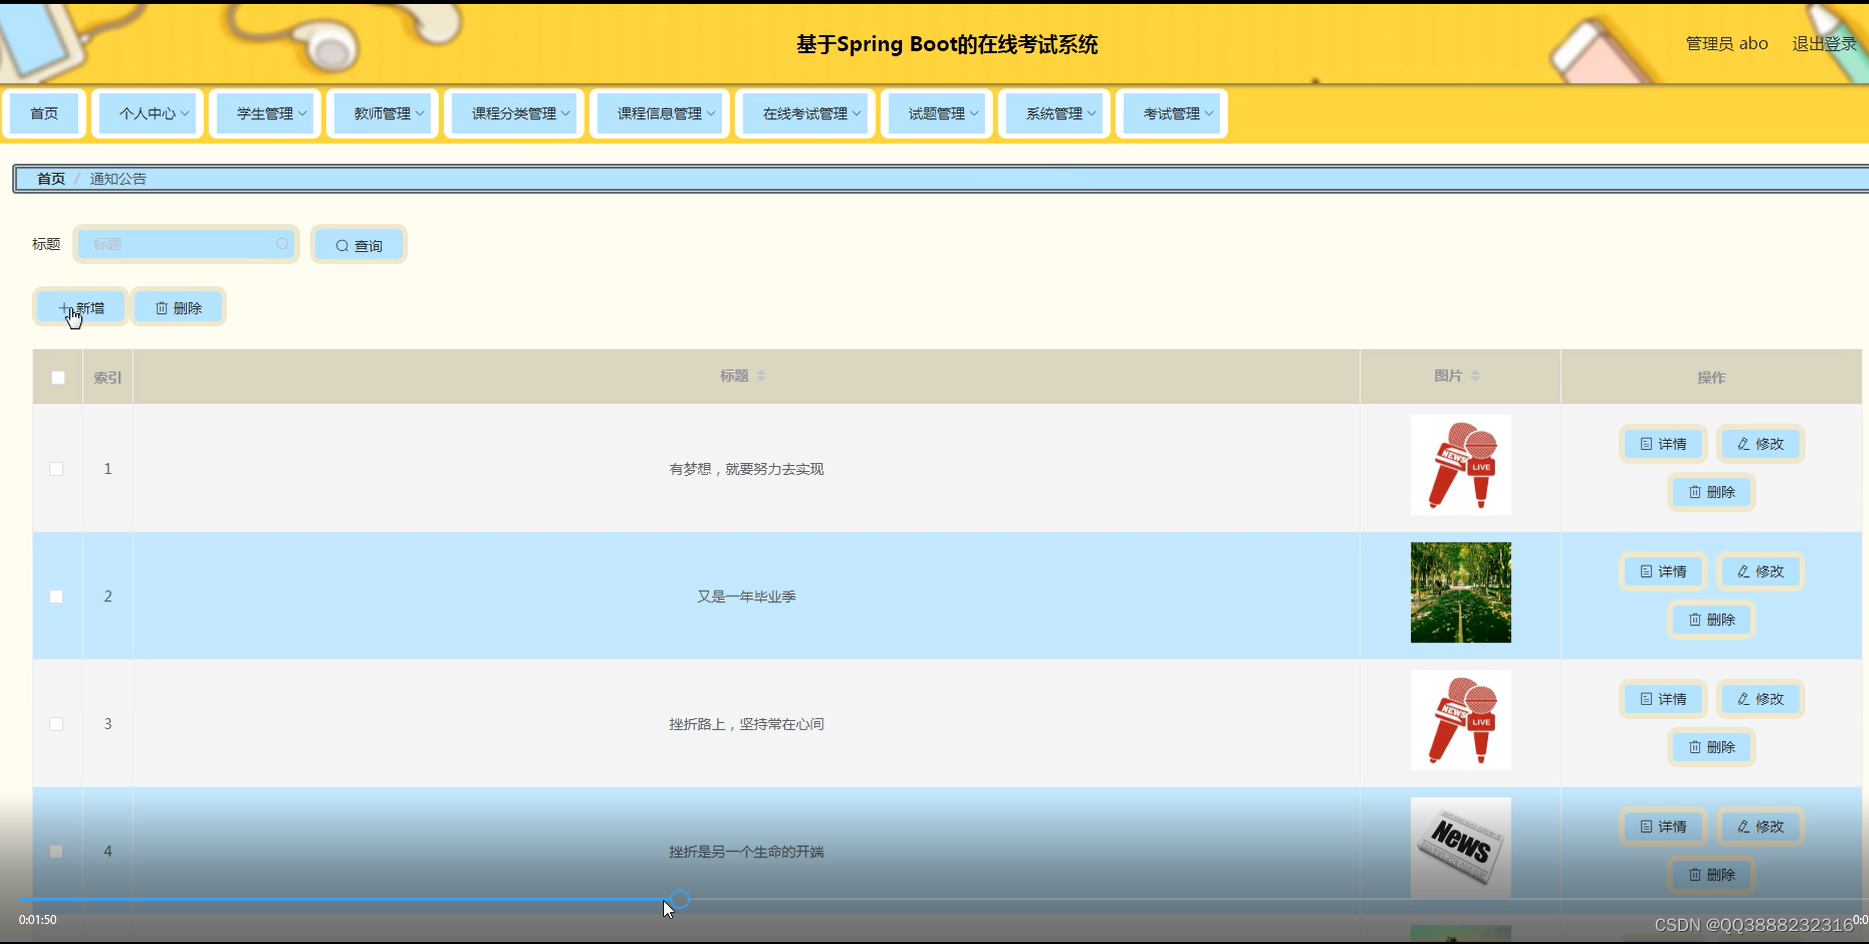Click the title 又是一年毕业季

point(746,596)
